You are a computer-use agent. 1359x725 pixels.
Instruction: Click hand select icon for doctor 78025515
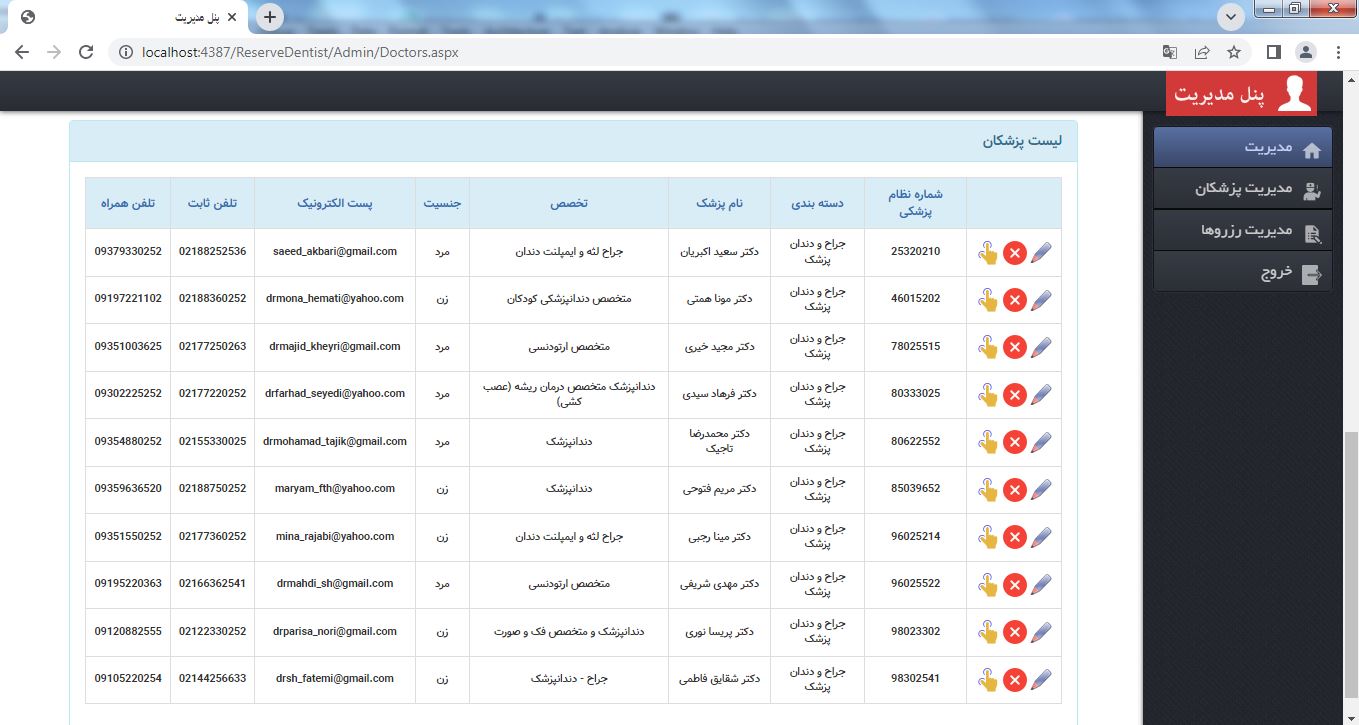pos(988,347)
